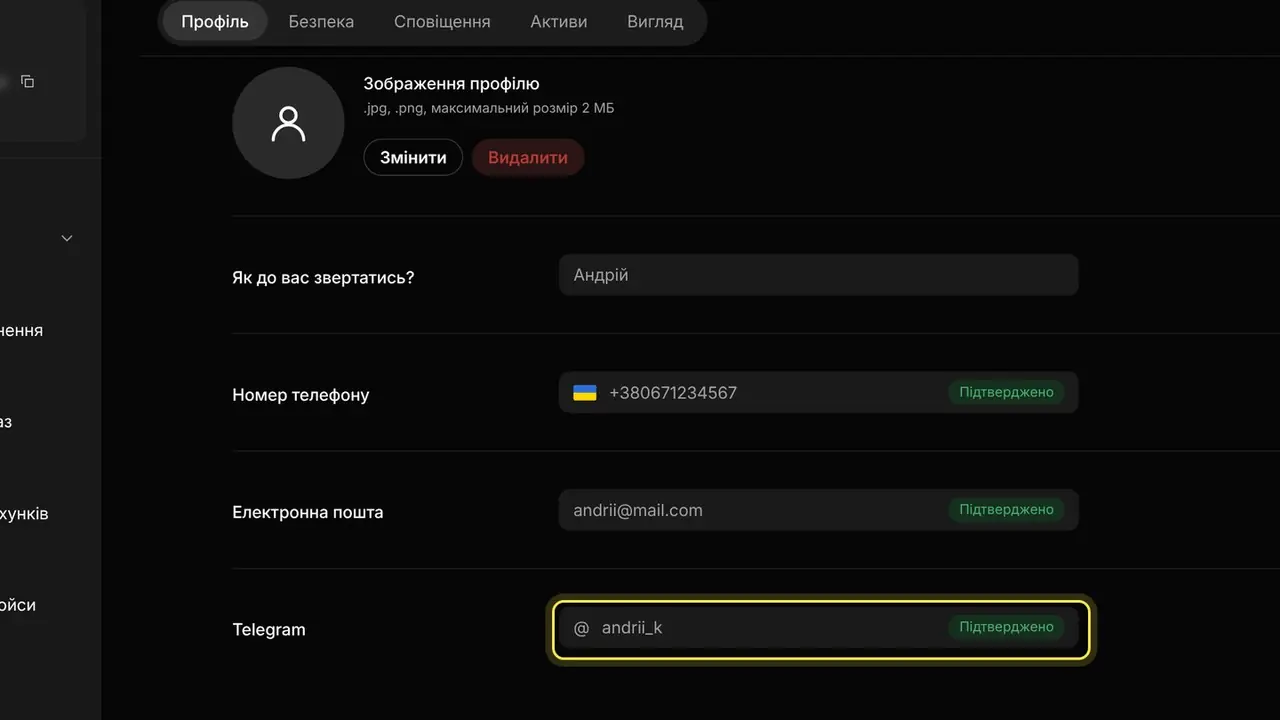Click the Ukraine flag country selector
Viewport: 1280px width, 720px height.
tap(585, 393)
